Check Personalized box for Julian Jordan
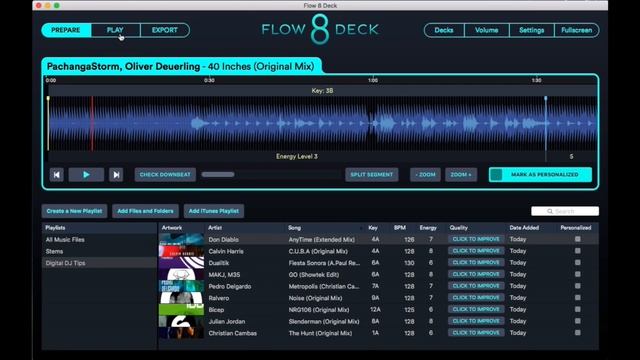The height and width of the screenshot is (360, 640). pyautogui.click(x=578, y=321)
